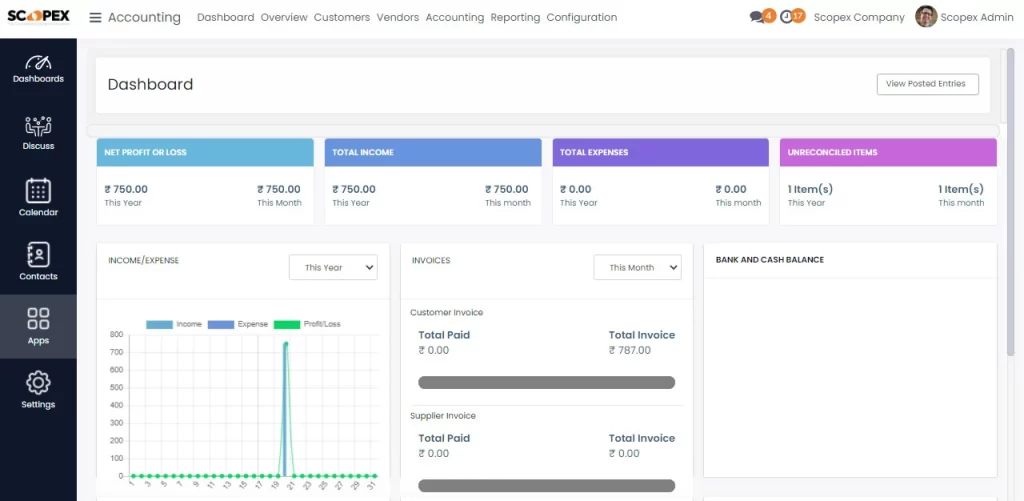This screenshot has width=1024, height=501.
Task: Click the Total Income card header
Action: pos(433,152)
